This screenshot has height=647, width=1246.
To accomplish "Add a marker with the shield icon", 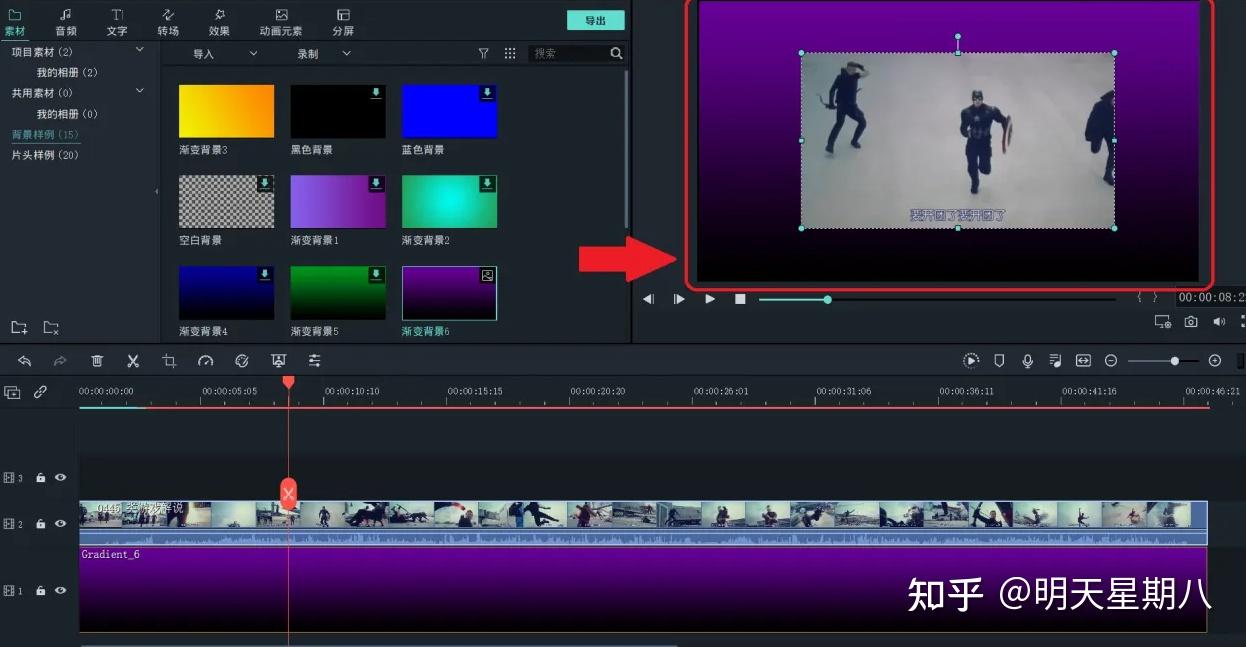I will point(999,361).
